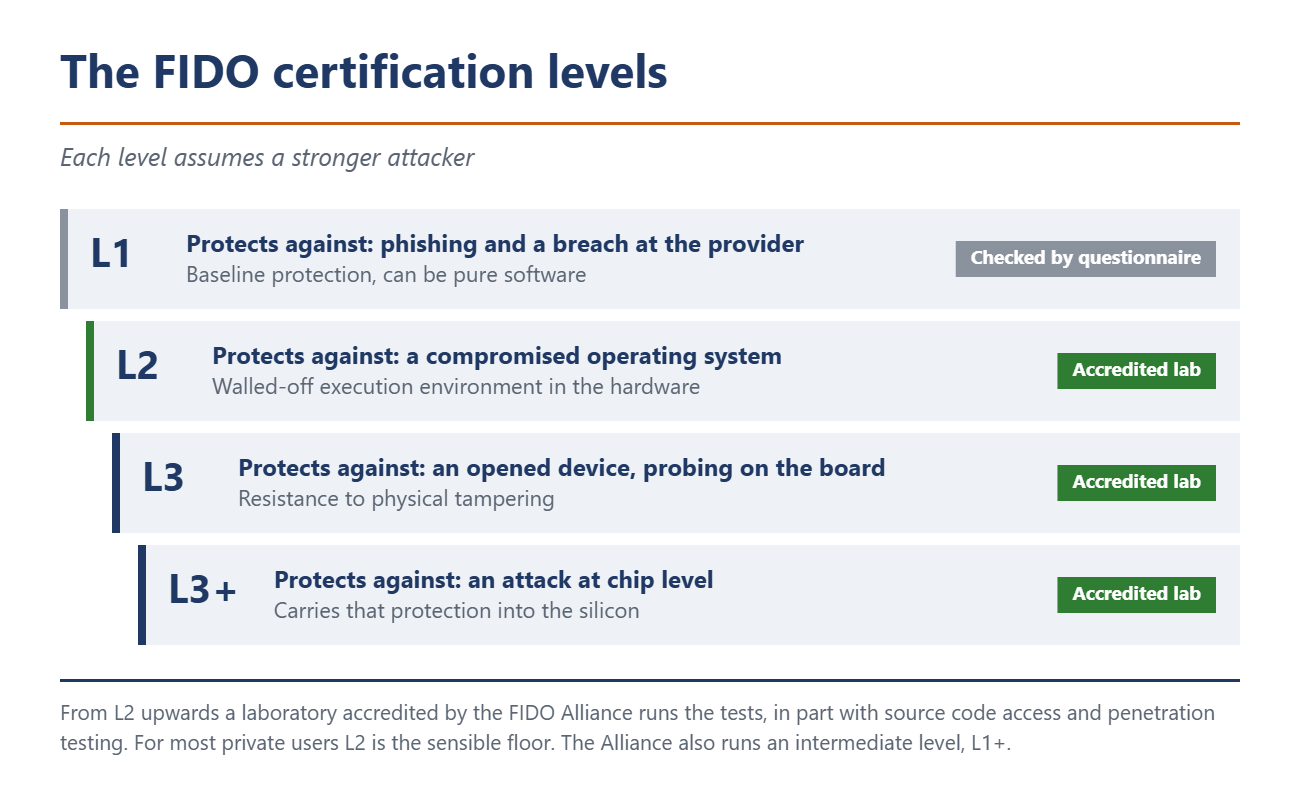Click 'Protects against: an attack at chip level'
Viewport: 1300px width, 798px height.
[494, 580]
